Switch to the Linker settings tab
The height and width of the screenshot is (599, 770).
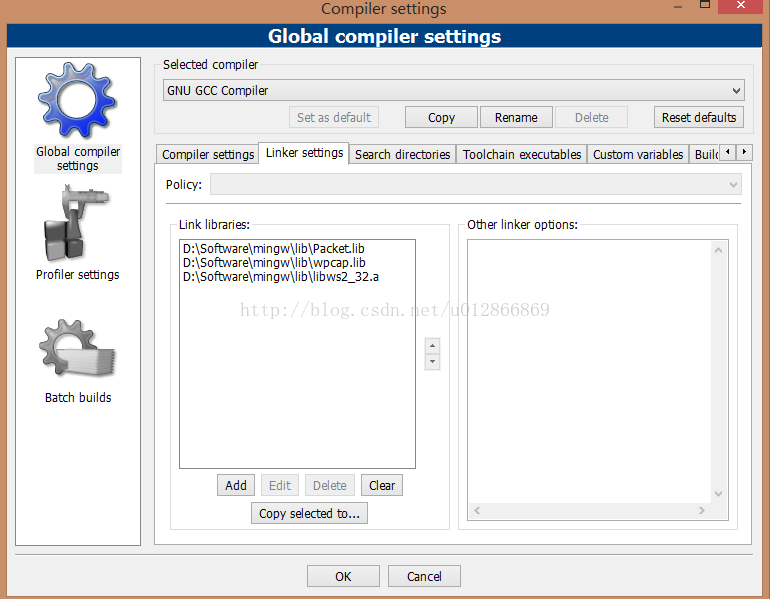pyautogui.click(x=304, y=153)
